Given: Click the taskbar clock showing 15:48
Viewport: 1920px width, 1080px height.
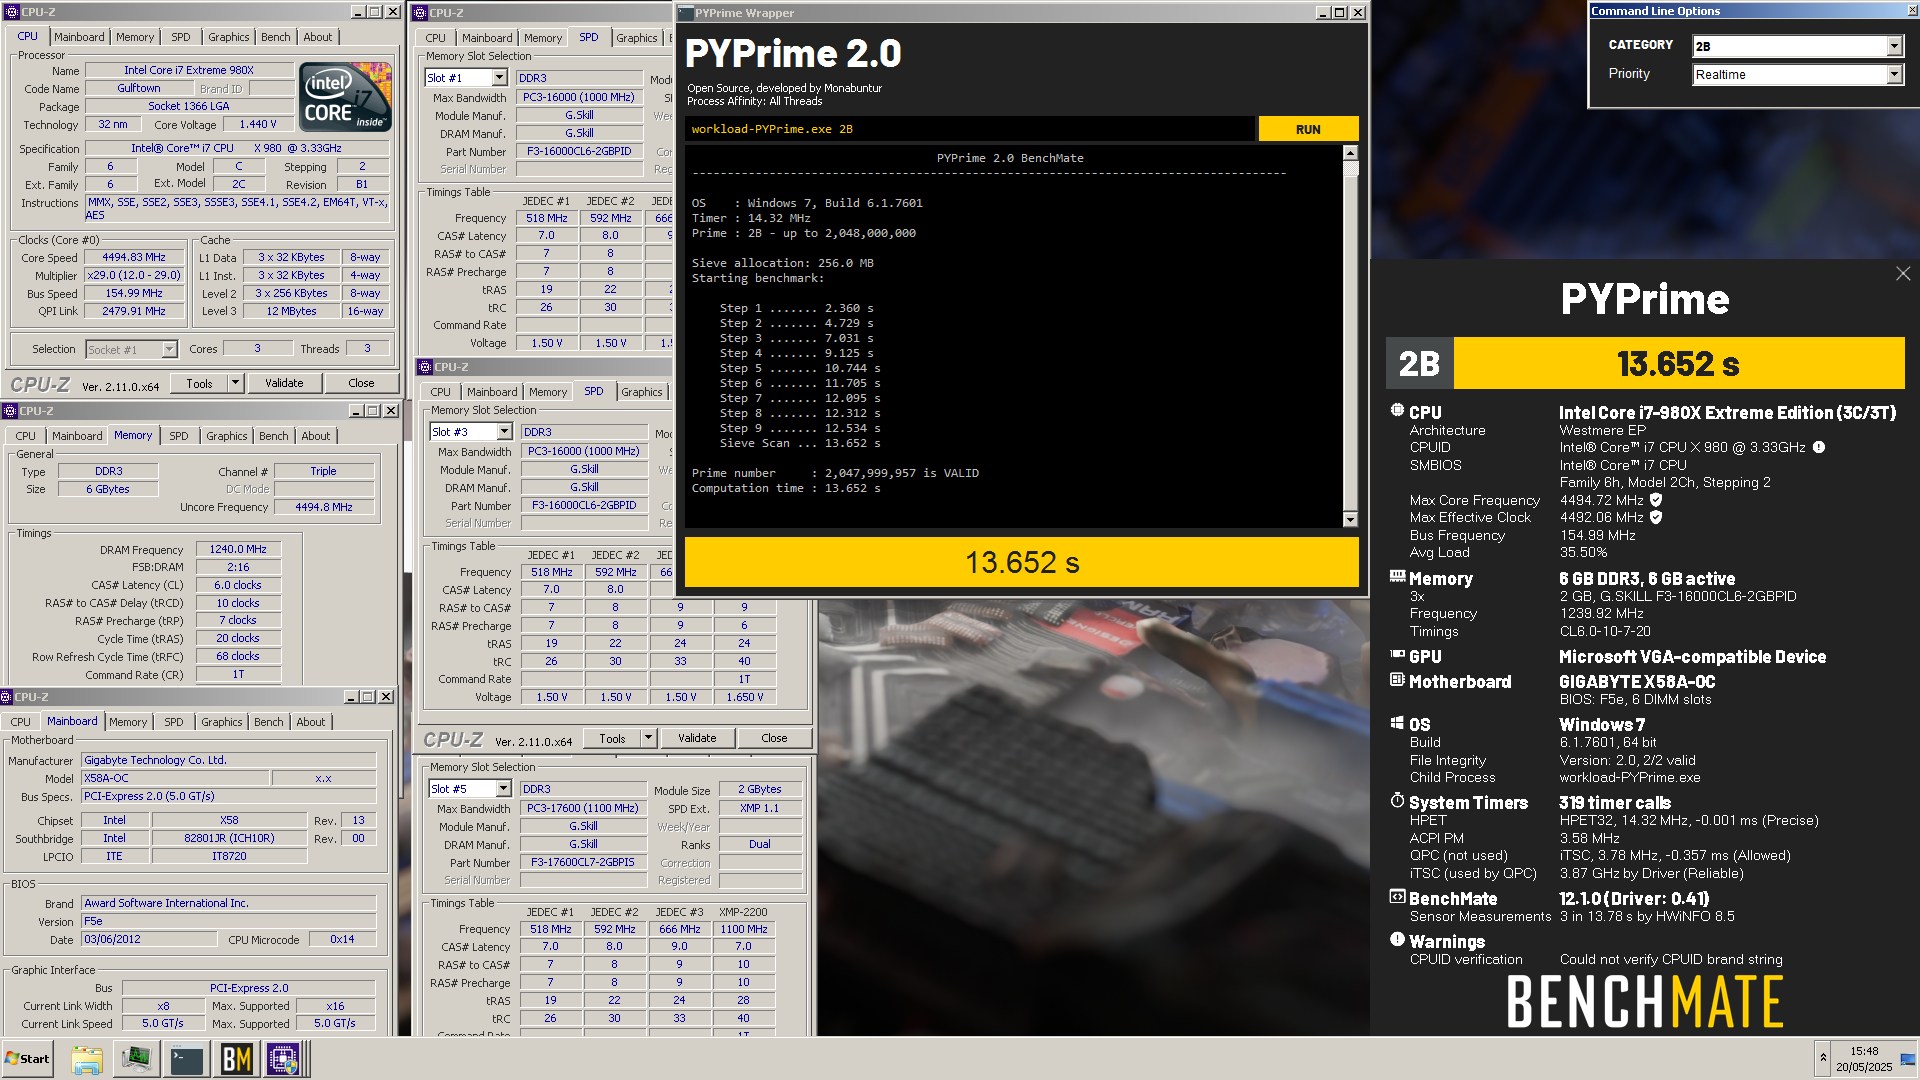Looking at the screenshot, I should pyautogui.click(x=1864, y=1051).
